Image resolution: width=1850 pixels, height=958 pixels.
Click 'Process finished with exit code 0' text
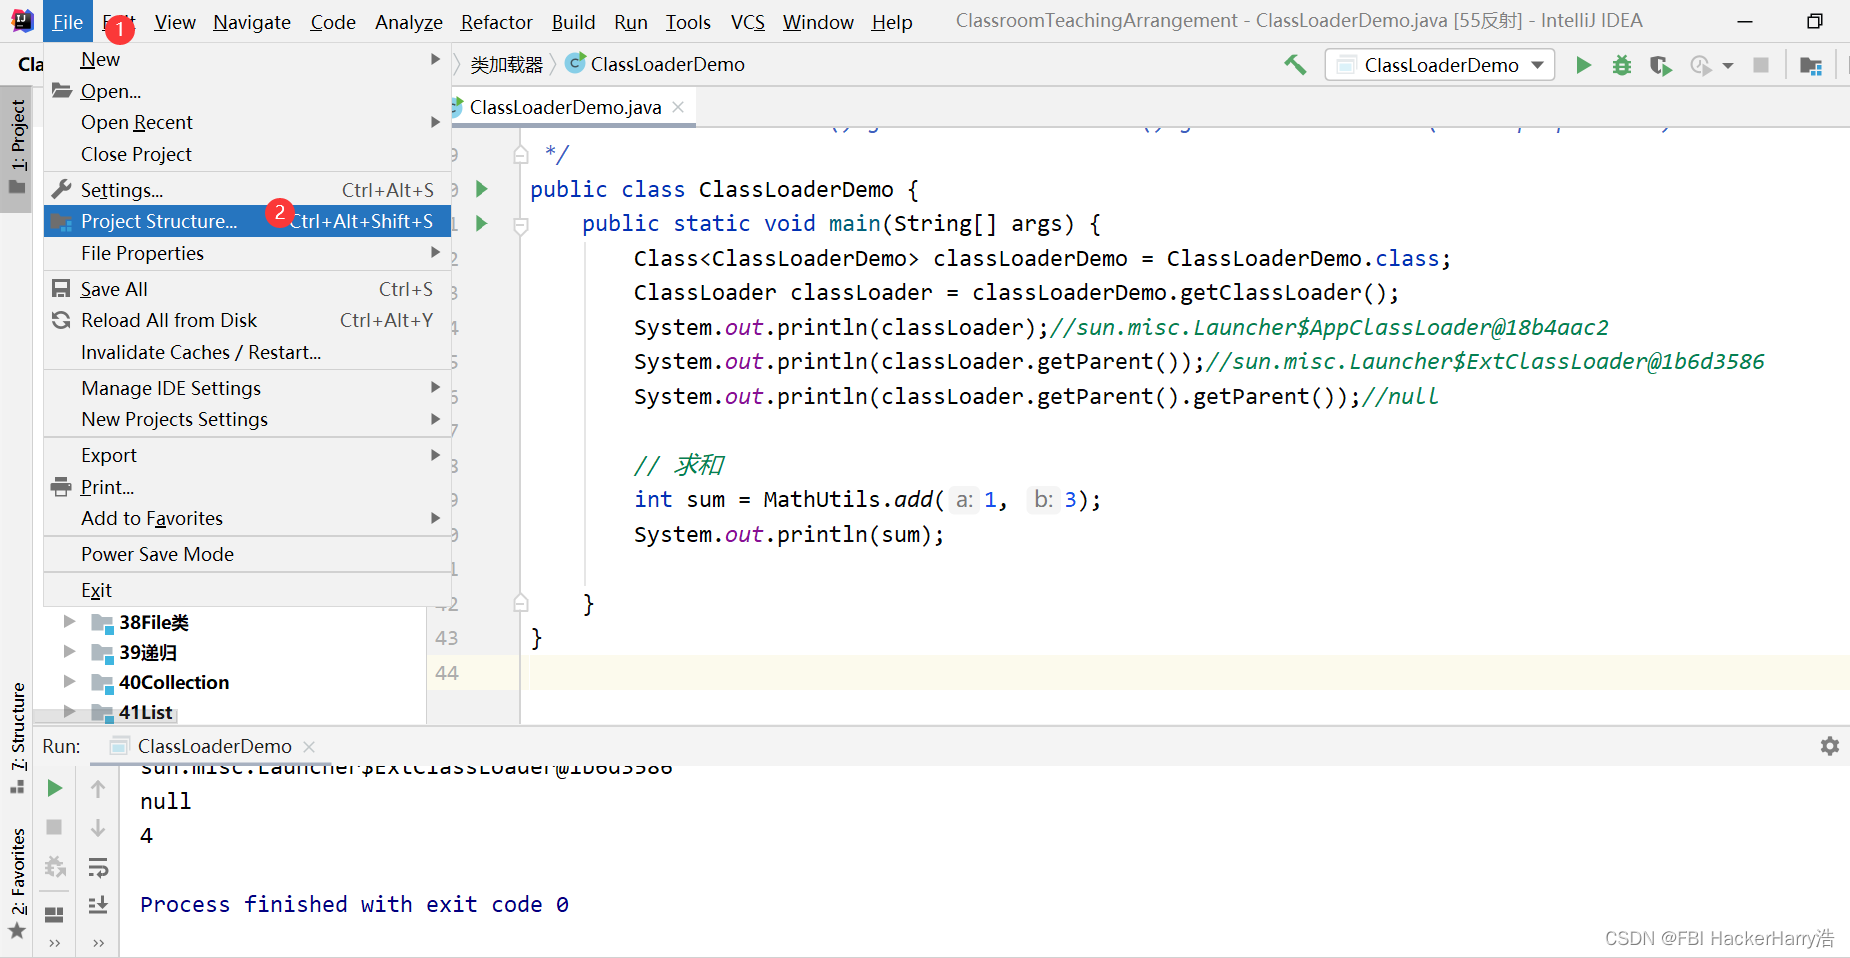pyautogui.click(x=355, y=904)
